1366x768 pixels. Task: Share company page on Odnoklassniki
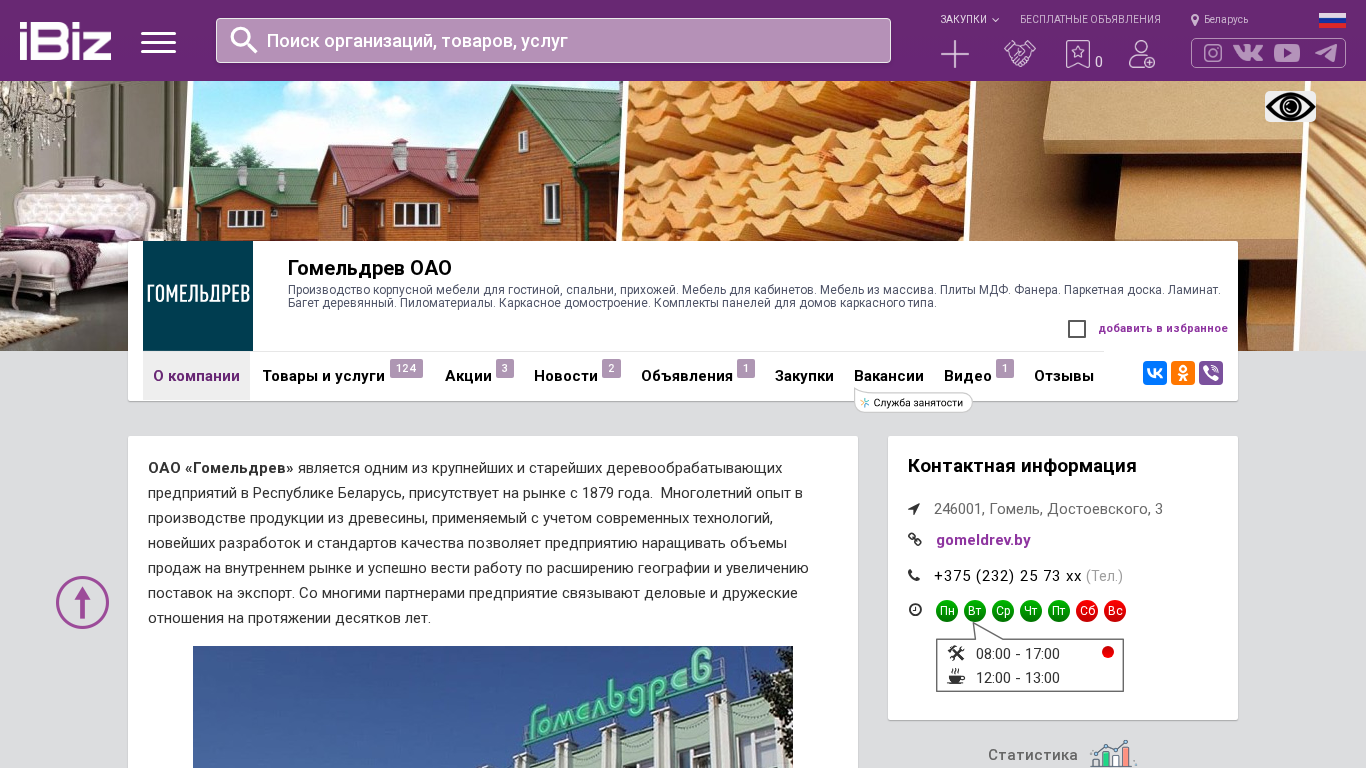pyautogui.click(x=1183, y=373)
